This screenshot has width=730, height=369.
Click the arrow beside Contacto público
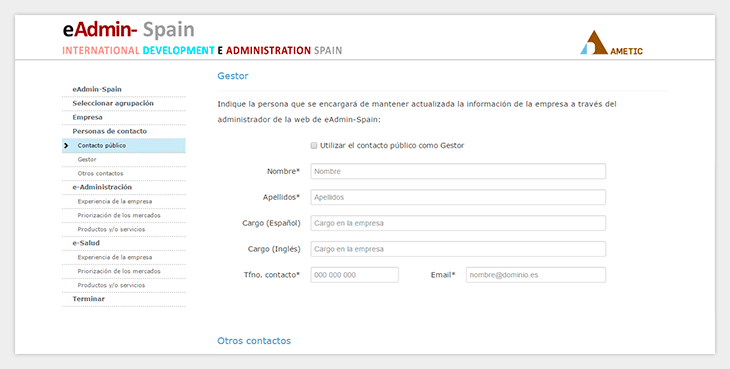coord(66,146)
